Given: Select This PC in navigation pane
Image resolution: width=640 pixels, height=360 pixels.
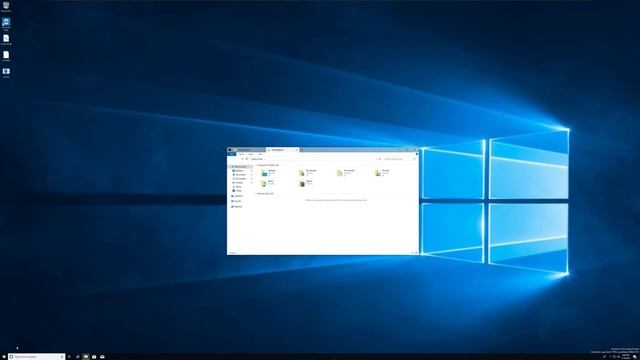Looking at the screenshot, I should [x=237, y=201].
